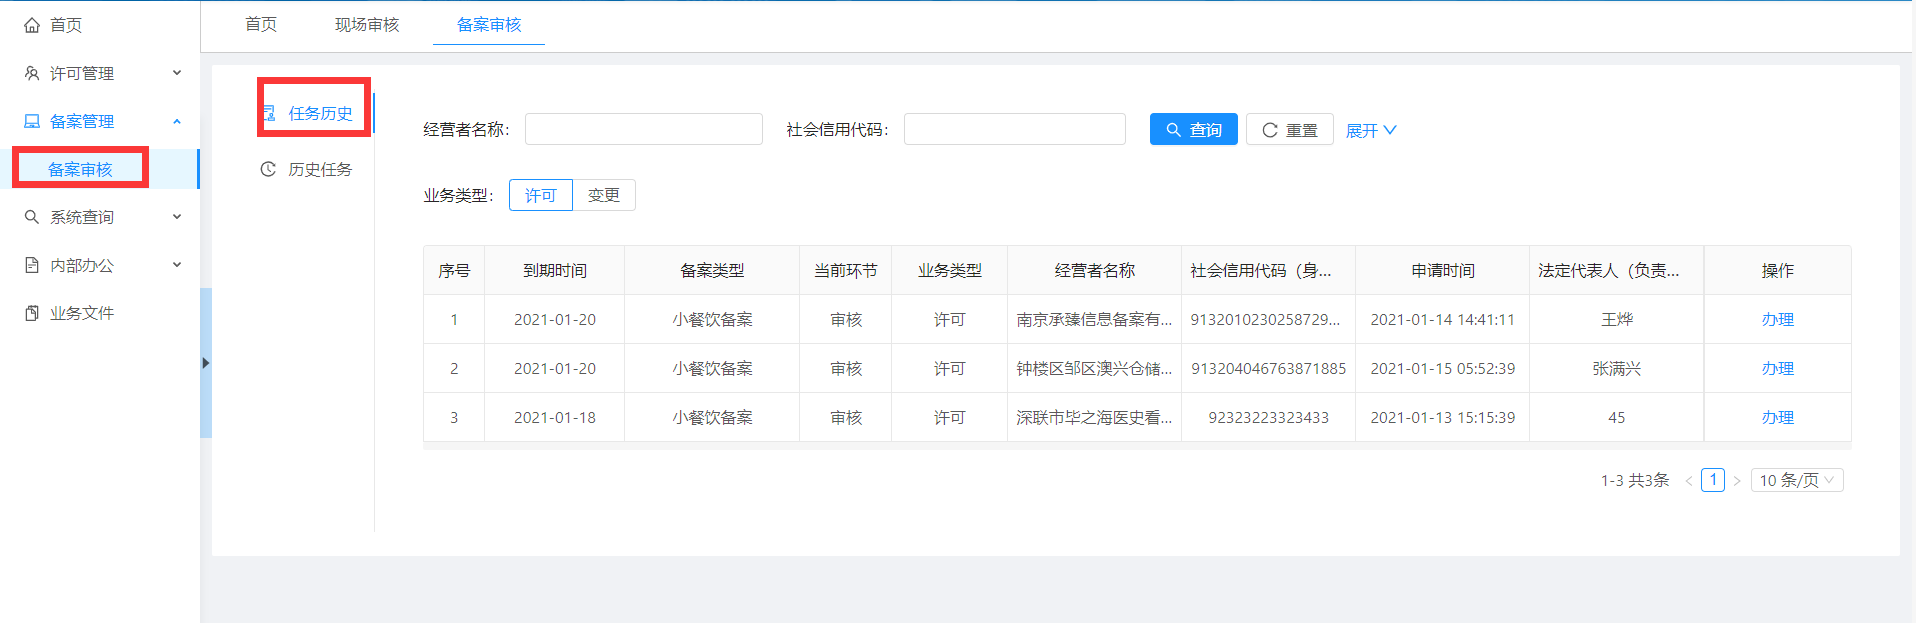
Task: Click the 重置 reset button
Action: (1289, 130)
